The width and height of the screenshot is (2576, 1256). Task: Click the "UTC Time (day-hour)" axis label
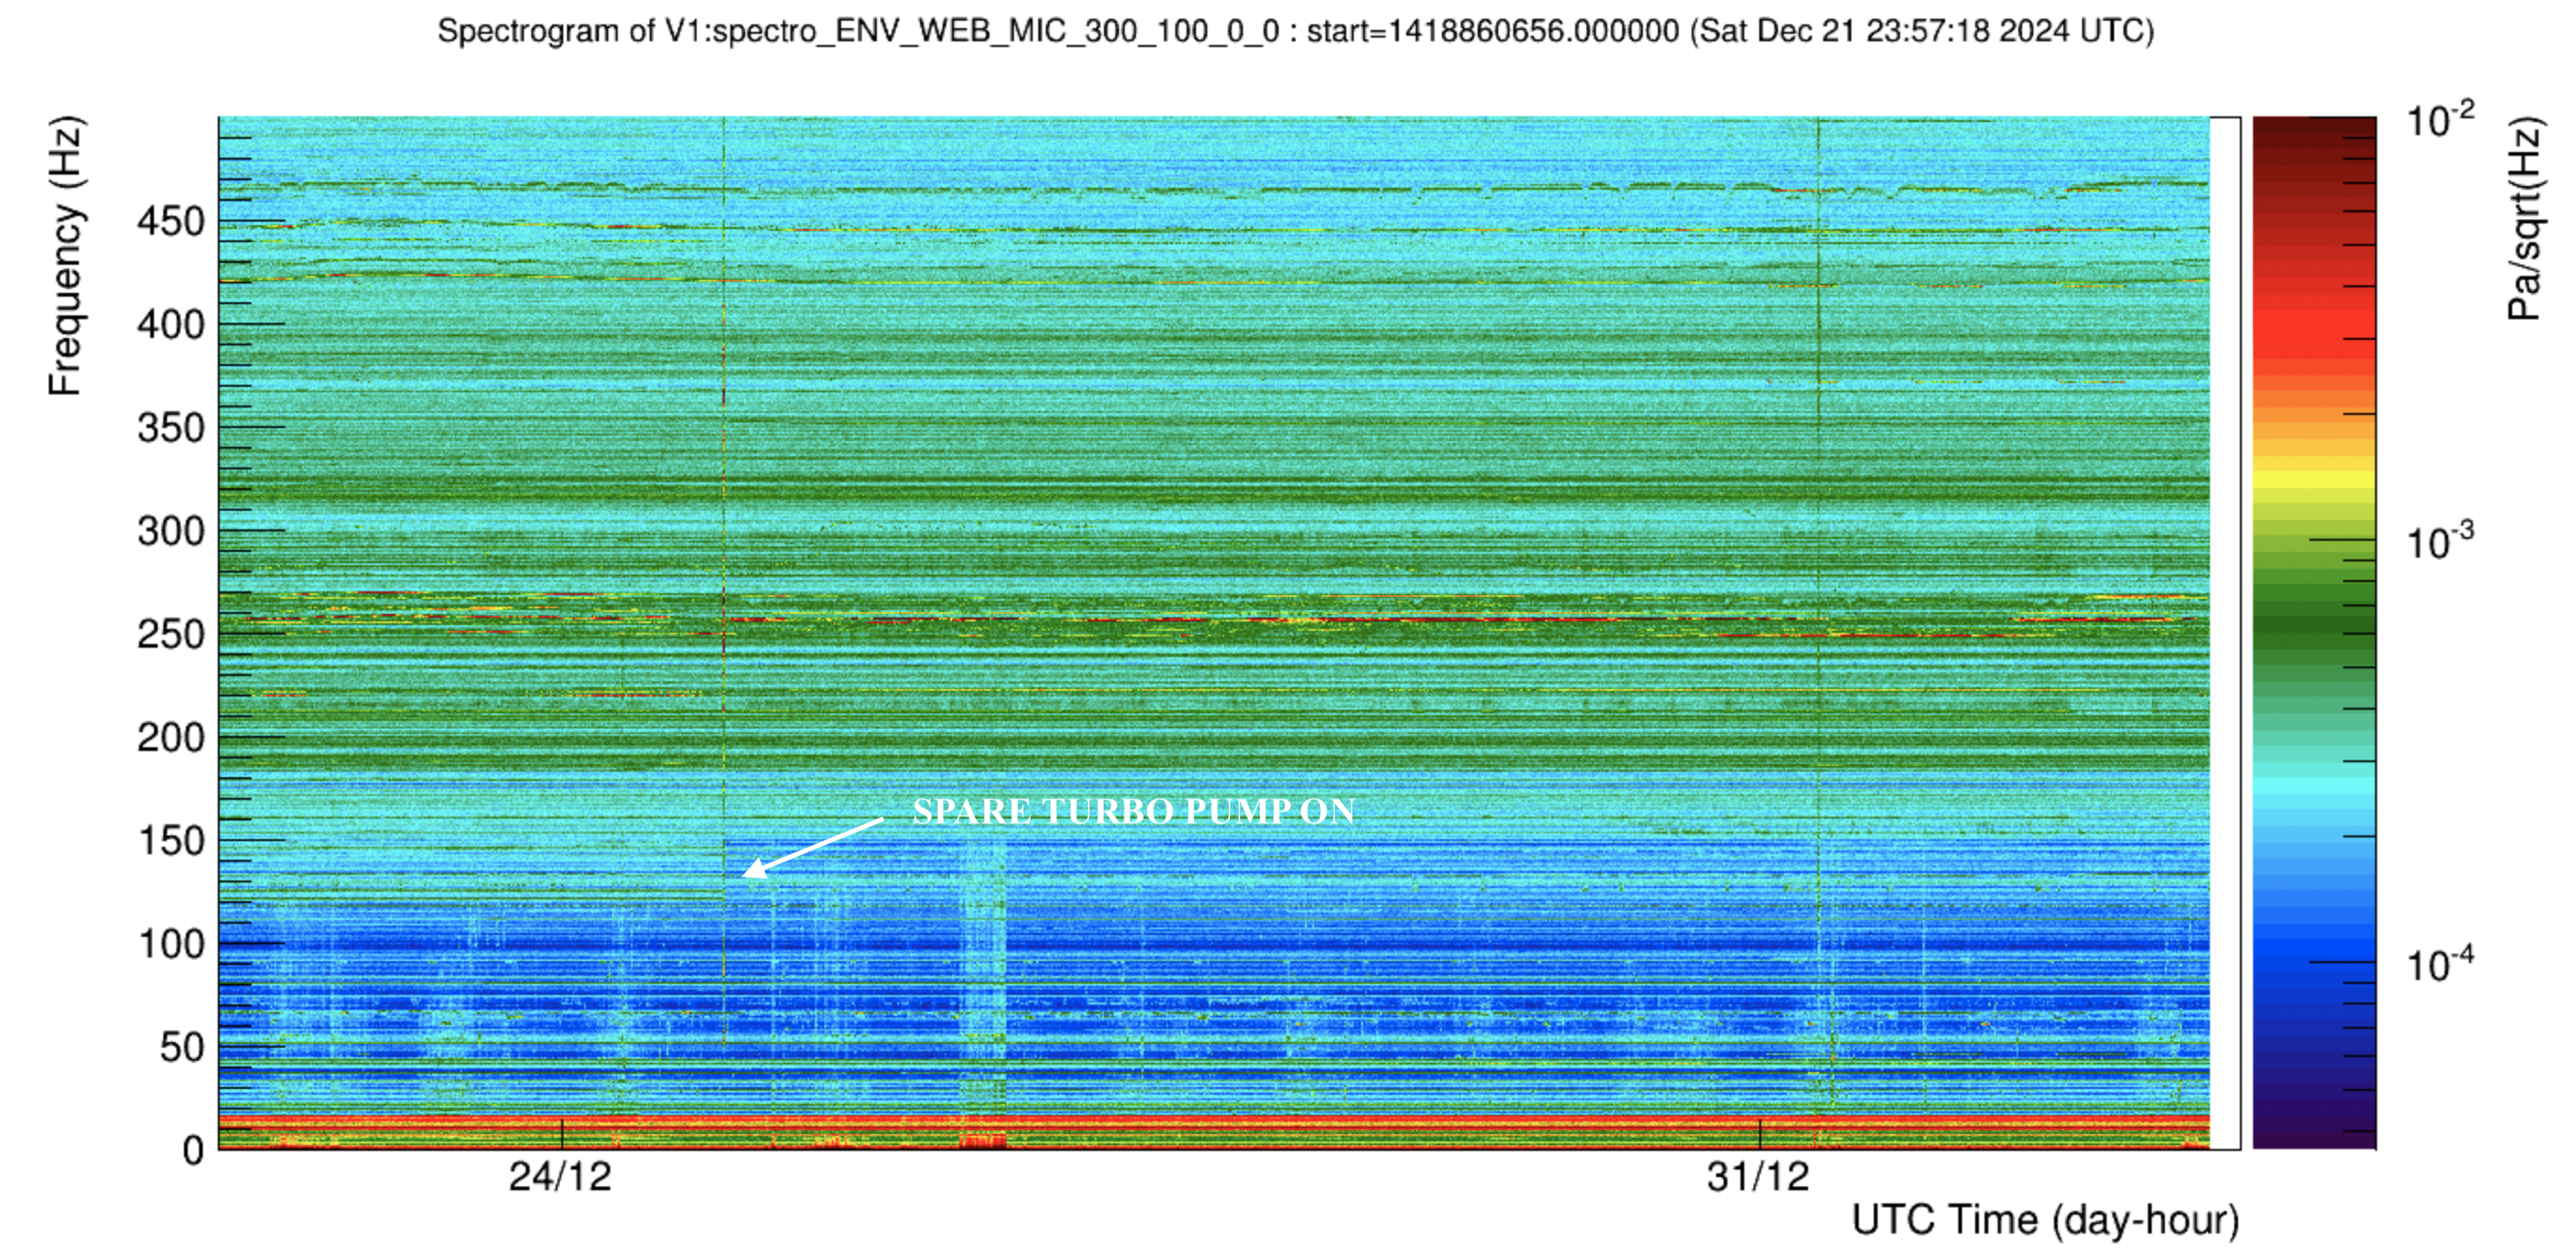tap(2045, 1220)
